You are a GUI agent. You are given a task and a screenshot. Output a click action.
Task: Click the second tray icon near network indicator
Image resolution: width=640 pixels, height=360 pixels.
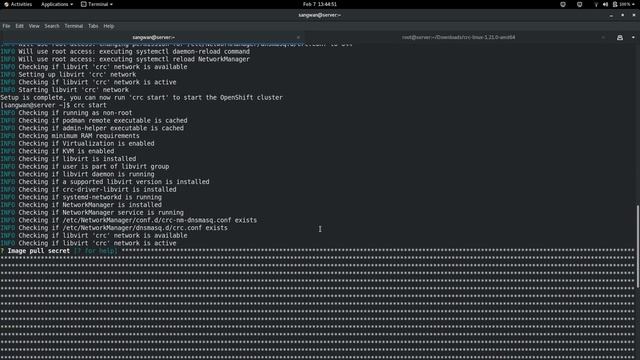pyautogui.click(x=580, y=4)
